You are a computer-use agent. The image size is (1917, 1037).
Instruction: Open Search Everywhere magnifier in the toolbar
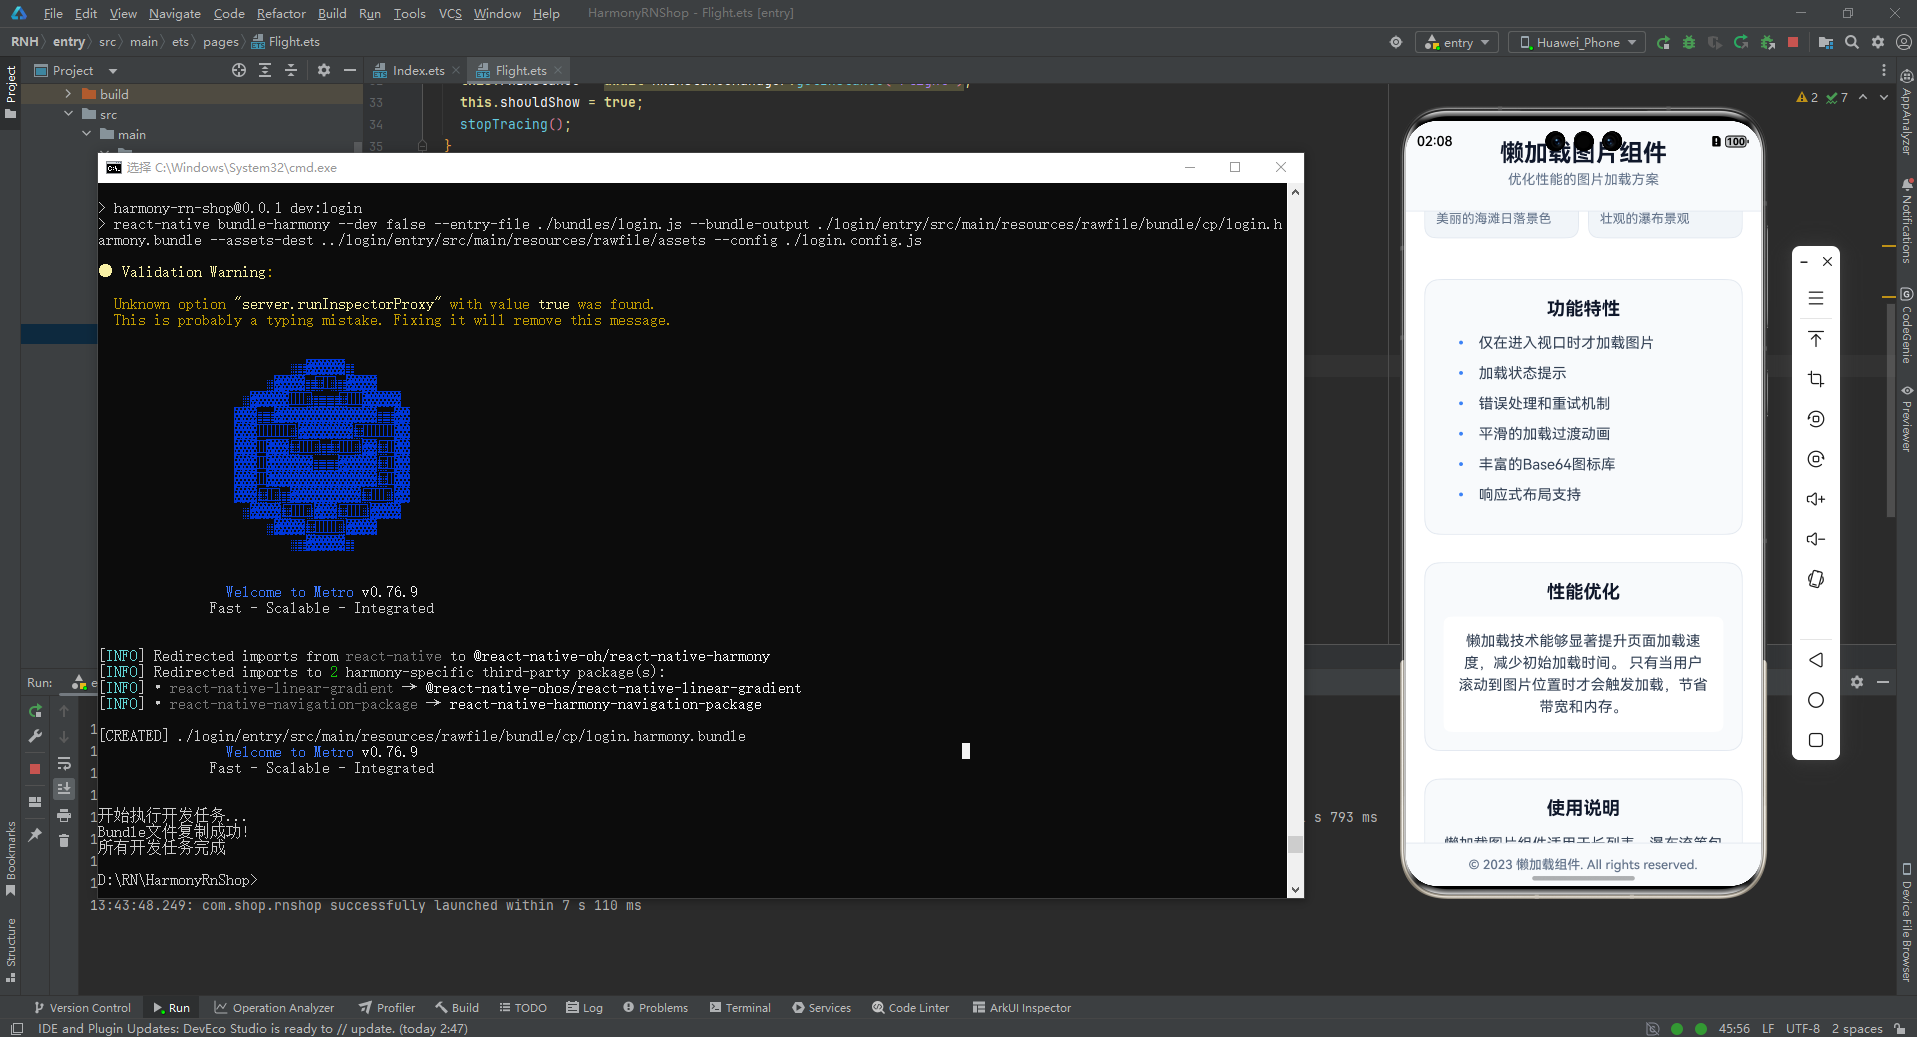[1852, 42]
